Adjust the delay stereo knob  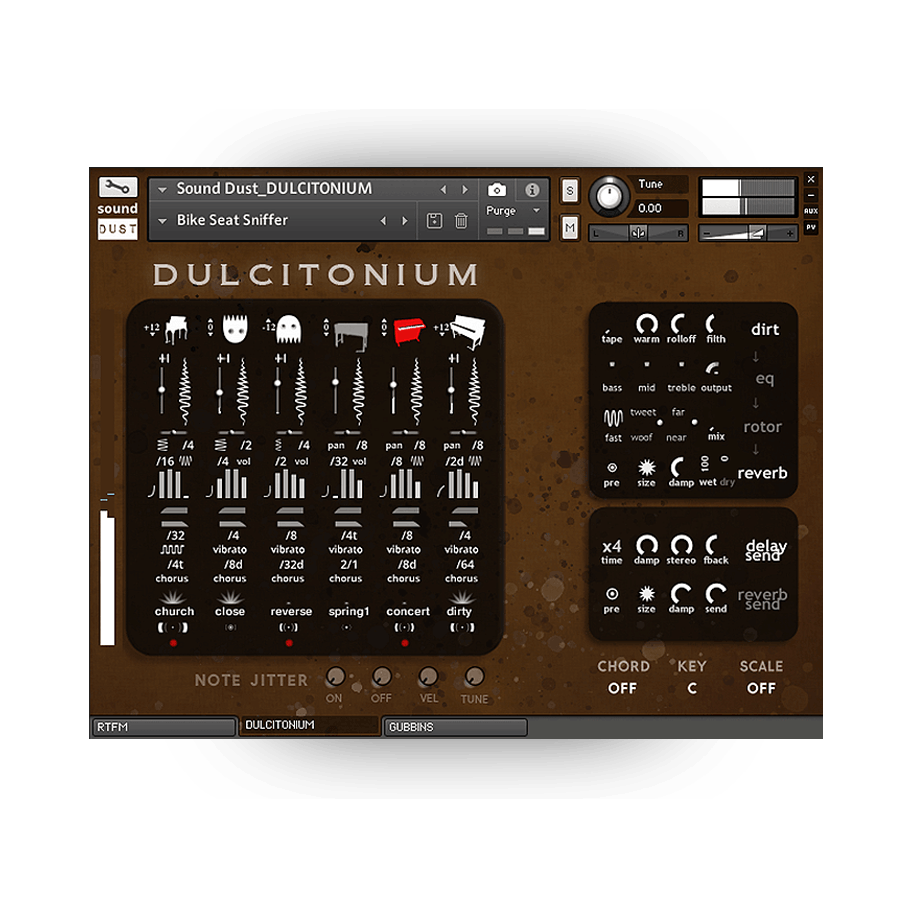[681, 545]
